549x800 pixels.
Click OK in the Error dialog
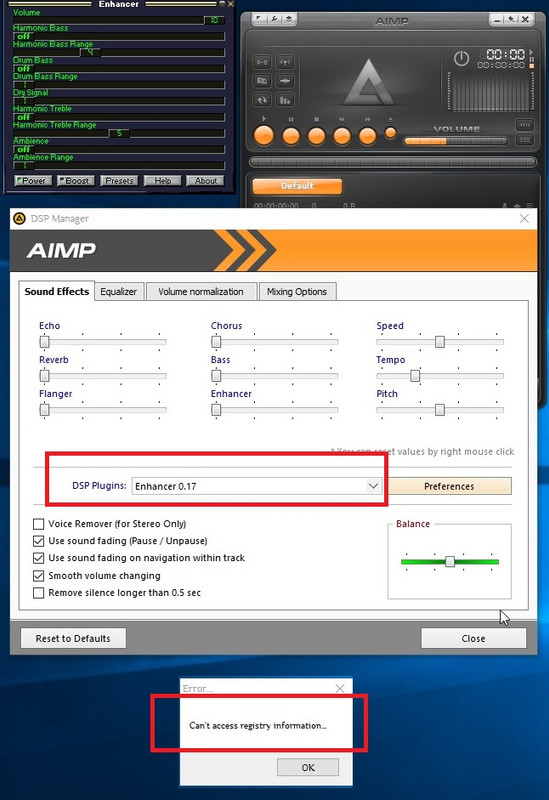tap(308, 767)
